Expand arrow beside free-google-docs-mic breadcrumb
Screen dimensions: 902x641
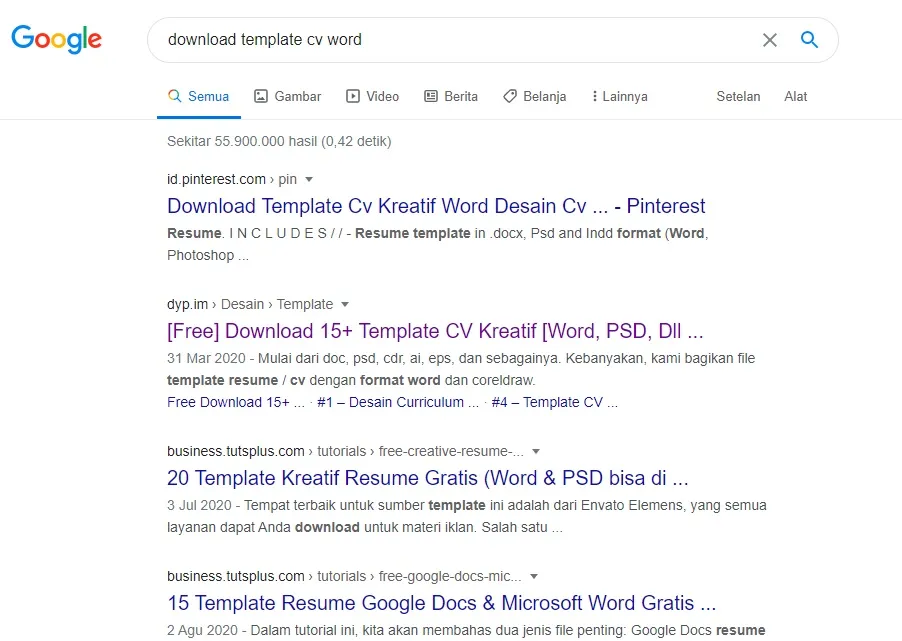click(534, 577)
